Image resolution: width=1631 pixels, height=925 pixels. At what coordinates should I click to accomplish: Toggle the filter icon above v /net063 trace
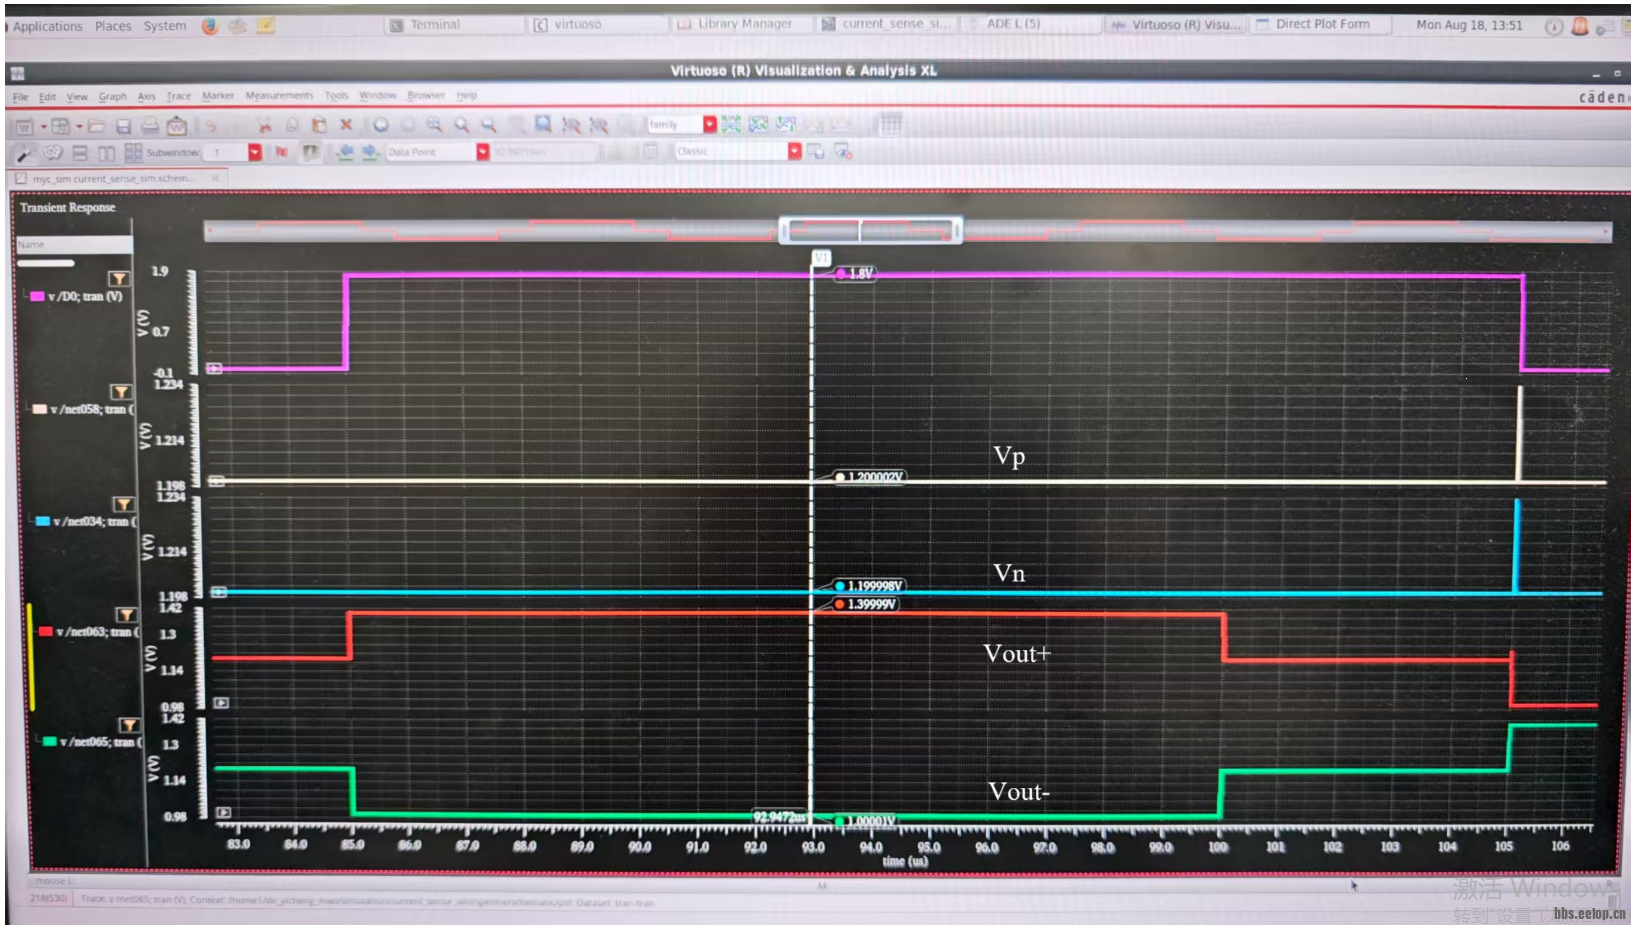[126, 615]
